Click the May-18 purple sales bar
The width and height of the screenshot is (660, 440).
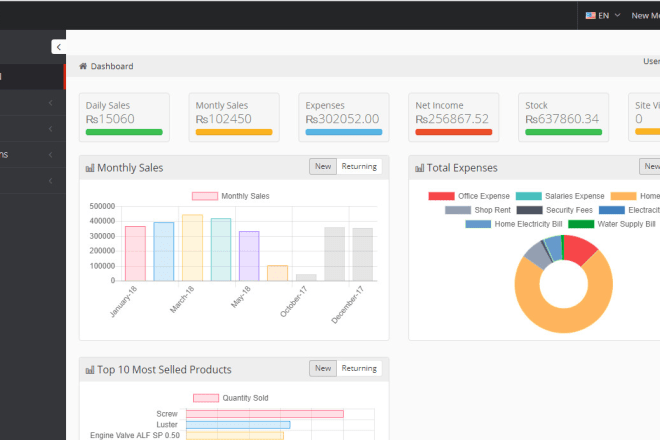[x=249, y=256]
